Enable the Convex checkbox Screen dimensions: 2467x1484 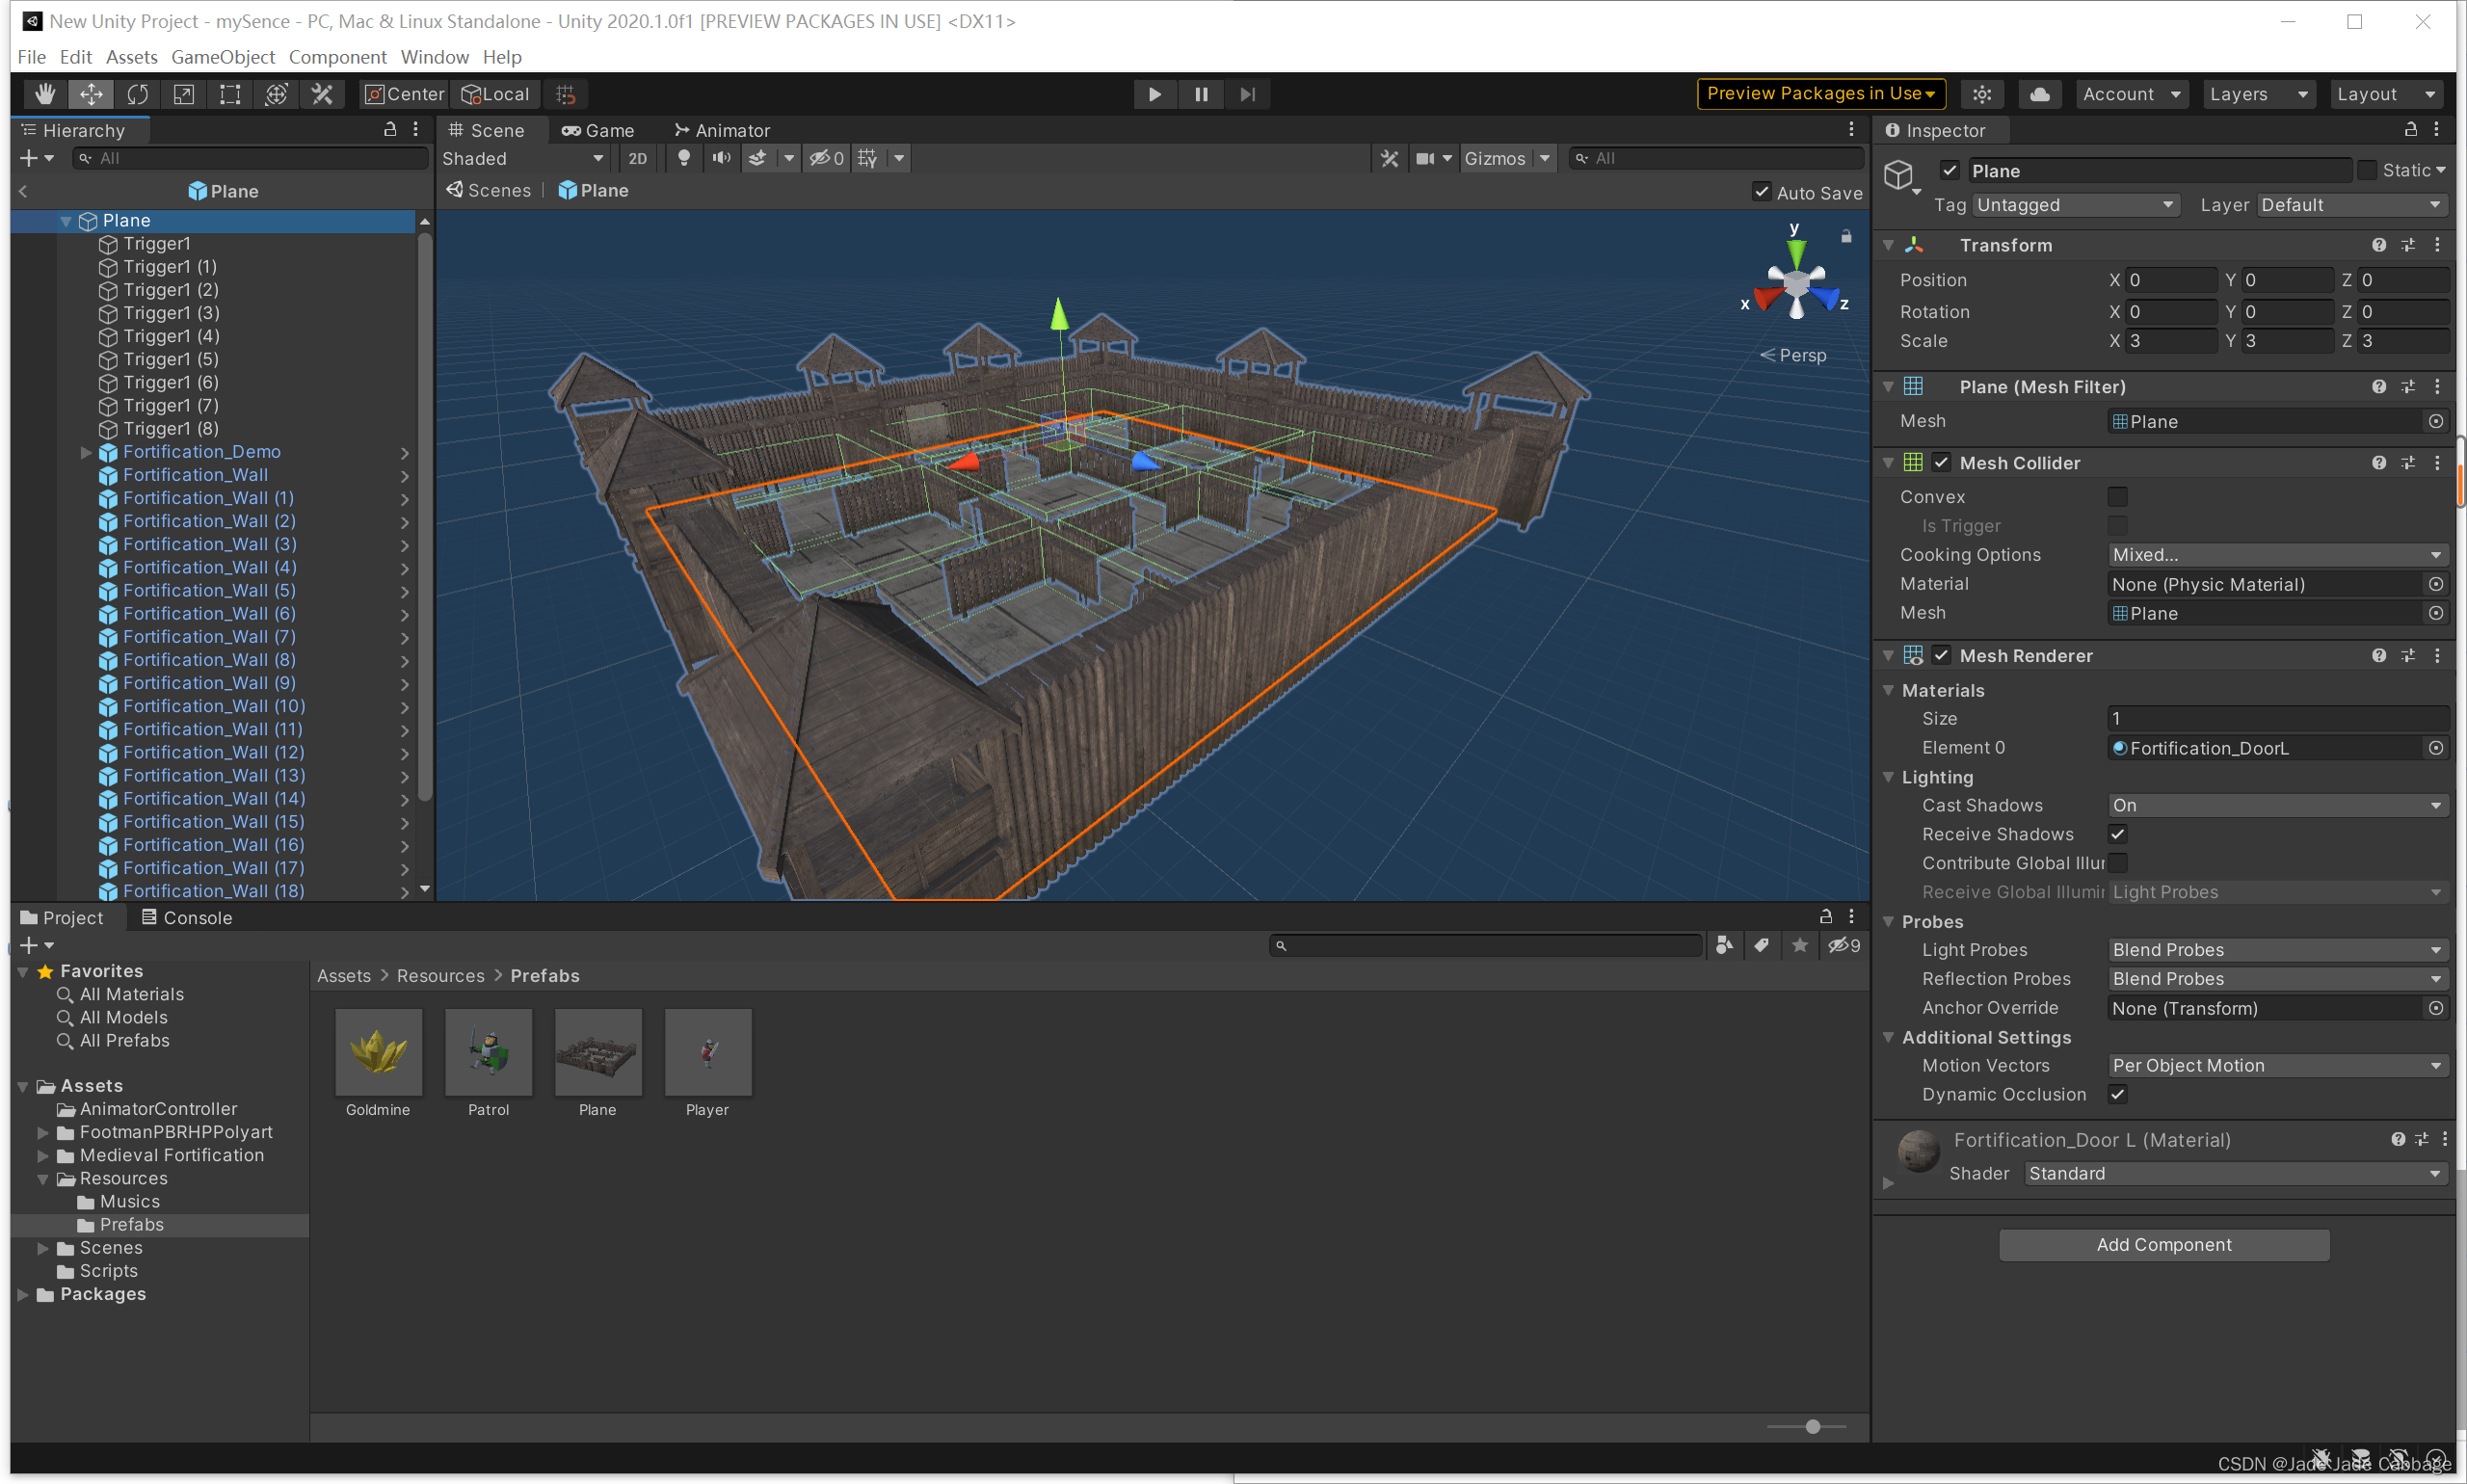point(2117,497)
